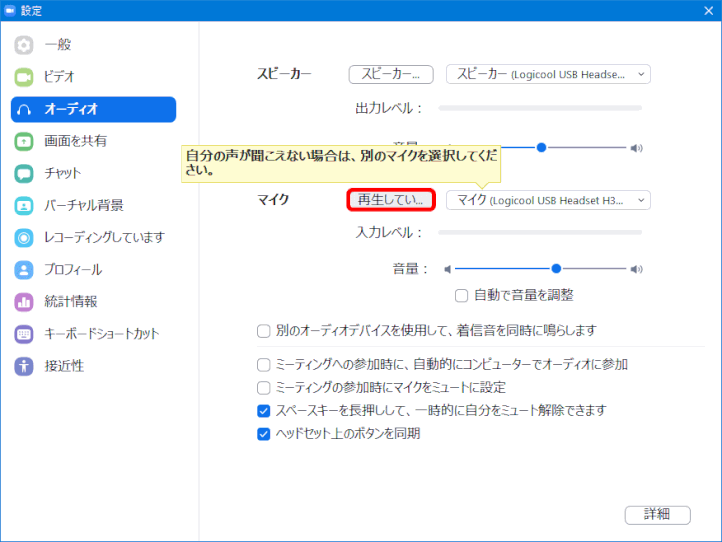Check 別のオーディオデバイスを使用して着信音 option
Image resolution: width=722 pixels, height=542 pixels.
tap(263, 331)
